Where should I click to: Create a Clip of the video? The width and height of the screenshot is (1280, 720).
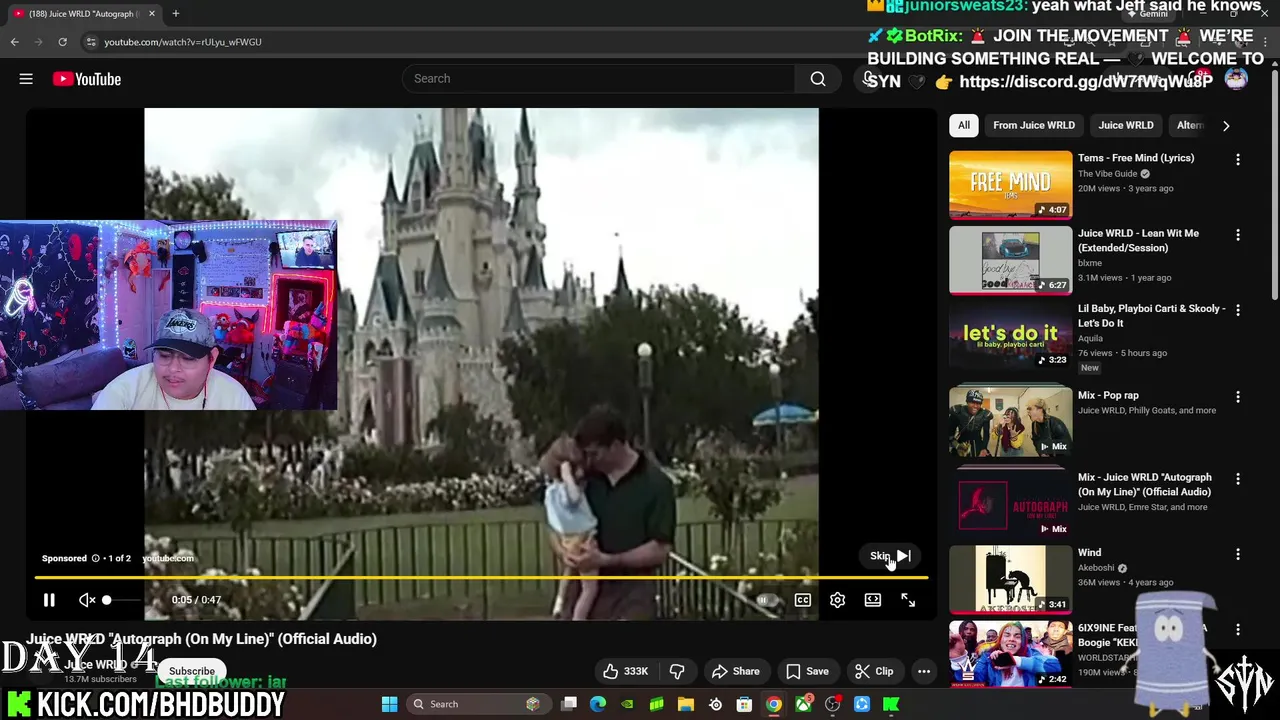pyautogui.click(x=874, y=671)
